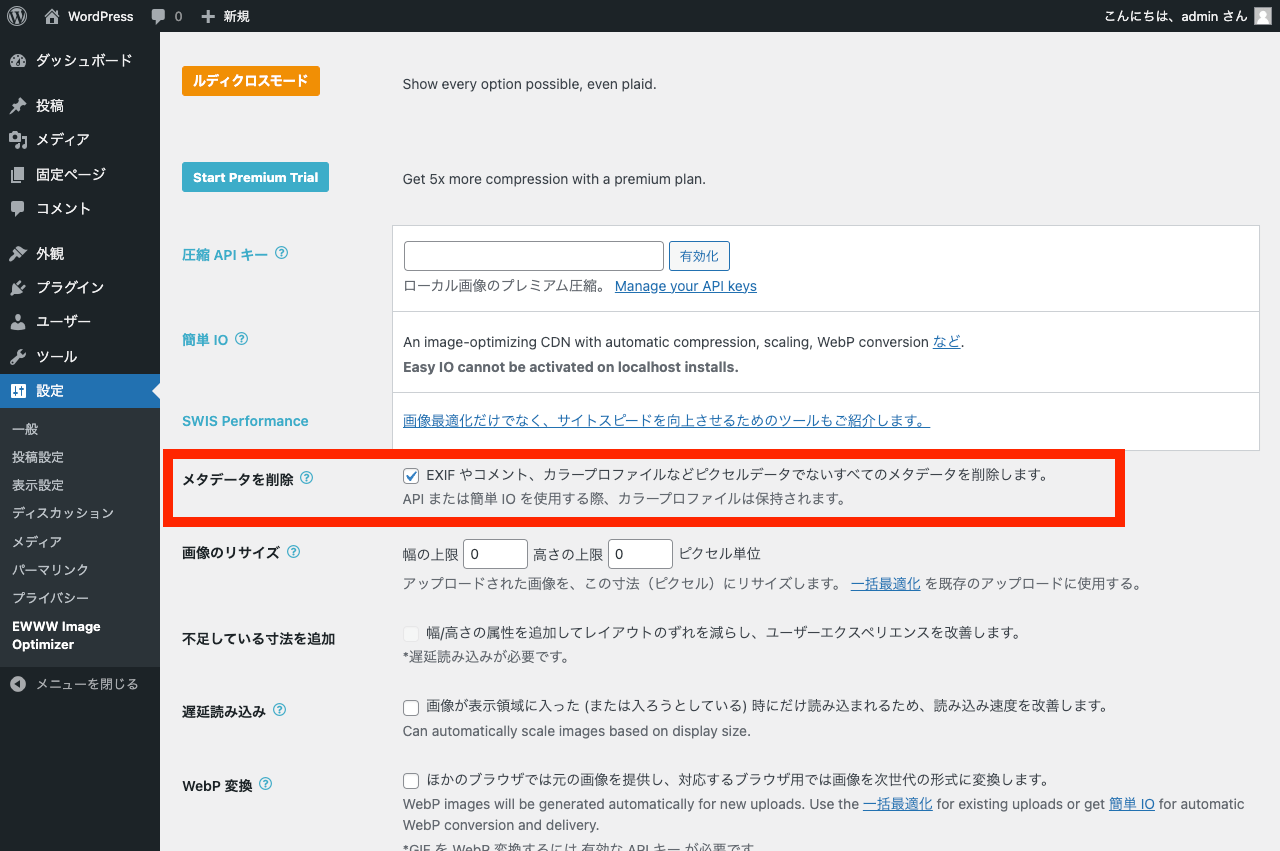This screenshot has height=851, width=1280.
Task: Open help icon for 簡単 IO
Action: pos(241,339)
